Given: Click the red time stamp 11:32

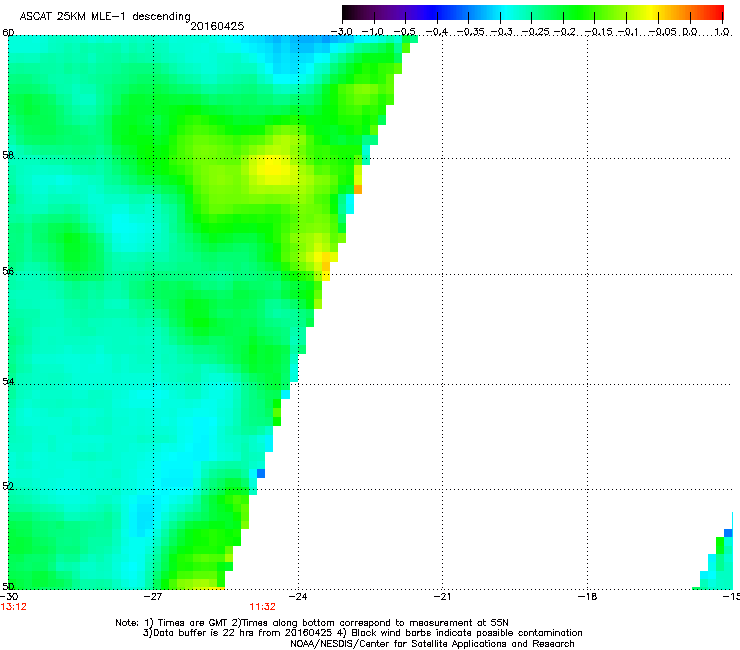Looking at the screenshot, I should (262, 607).
